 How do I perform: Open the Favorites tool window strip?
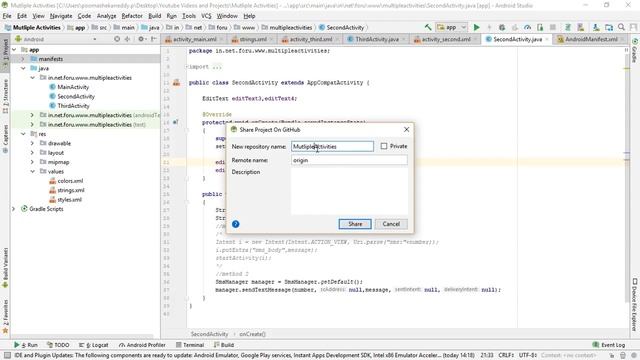coord(5,317)
